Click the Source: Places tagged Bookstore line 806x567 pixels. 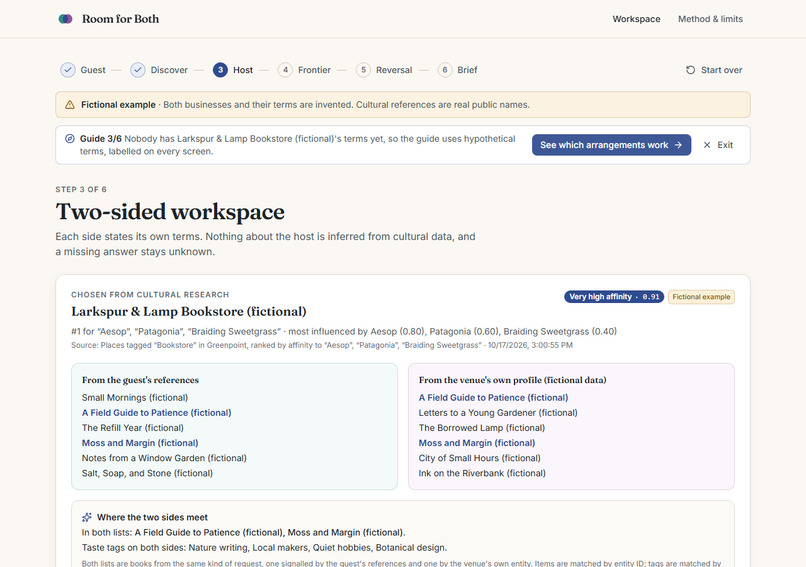(x=322, y=345)
